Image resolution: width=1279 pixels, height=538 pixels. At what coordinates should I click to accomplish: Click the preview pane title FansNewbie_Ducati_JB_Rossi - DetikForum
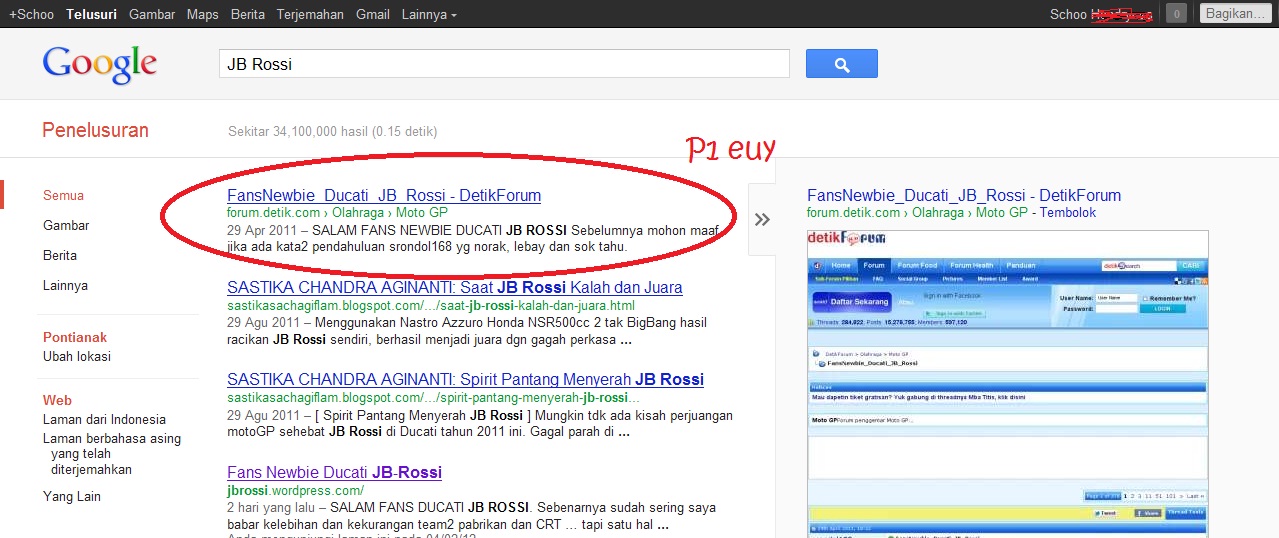click(x=964, y=195)
